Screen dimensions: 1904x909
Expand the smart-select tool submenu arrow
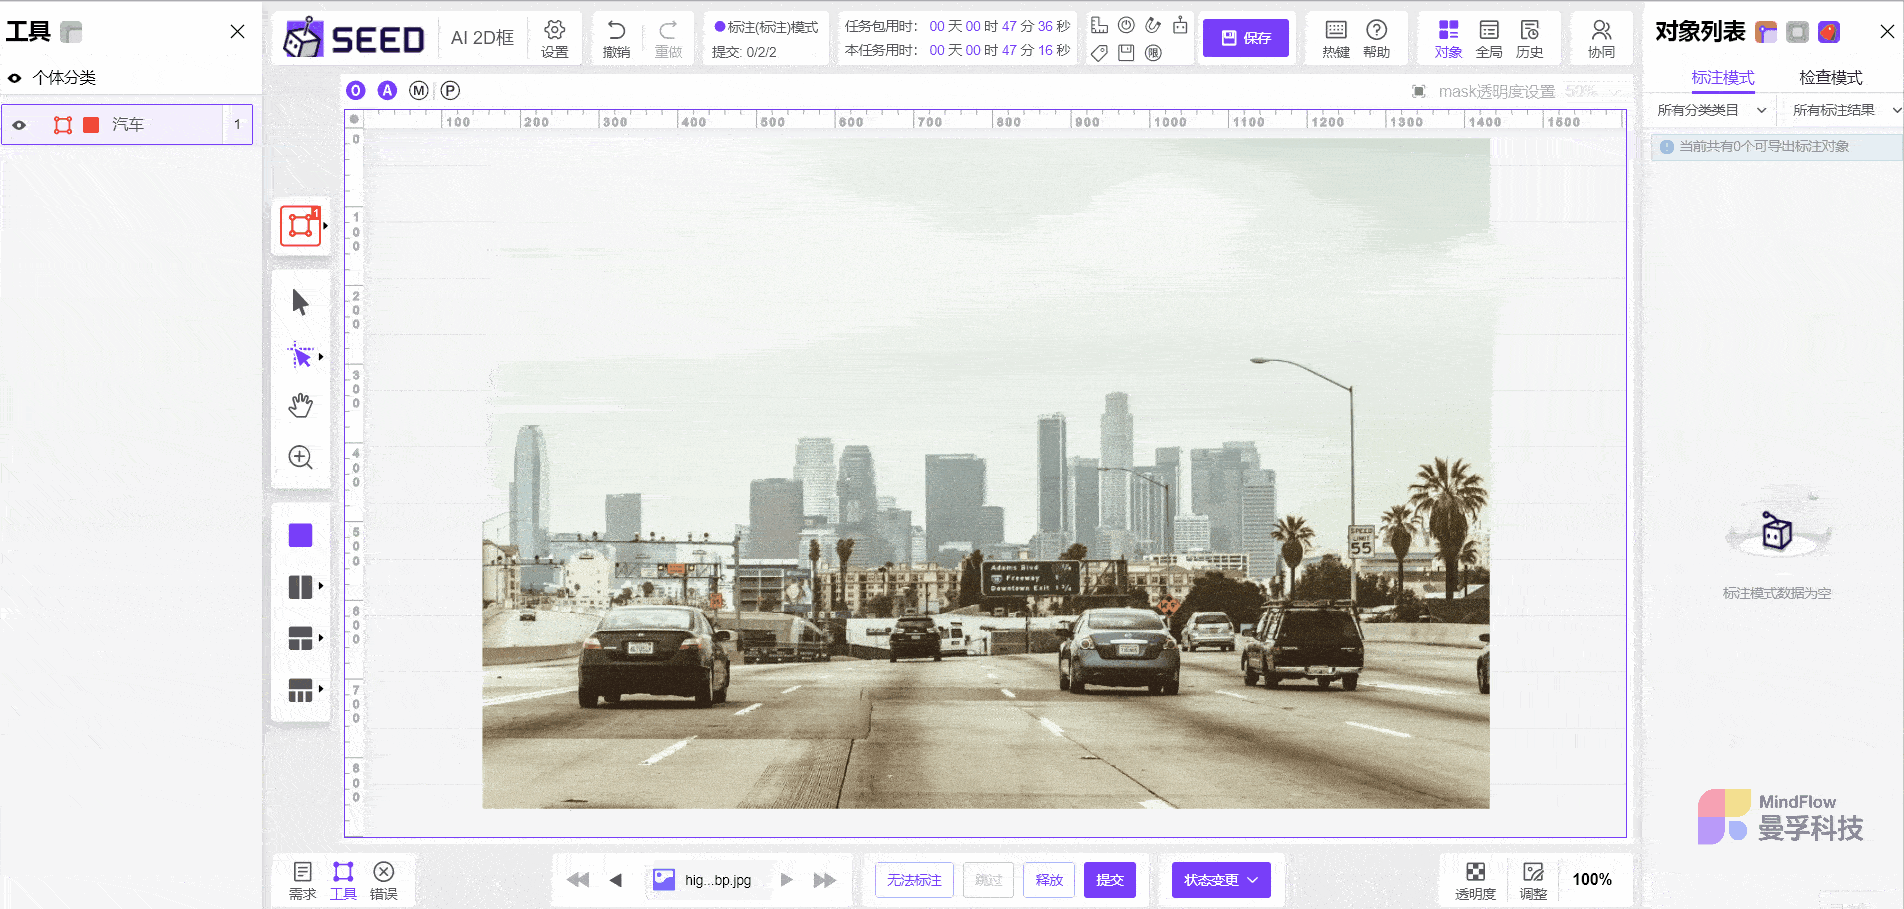pos(320,356)
